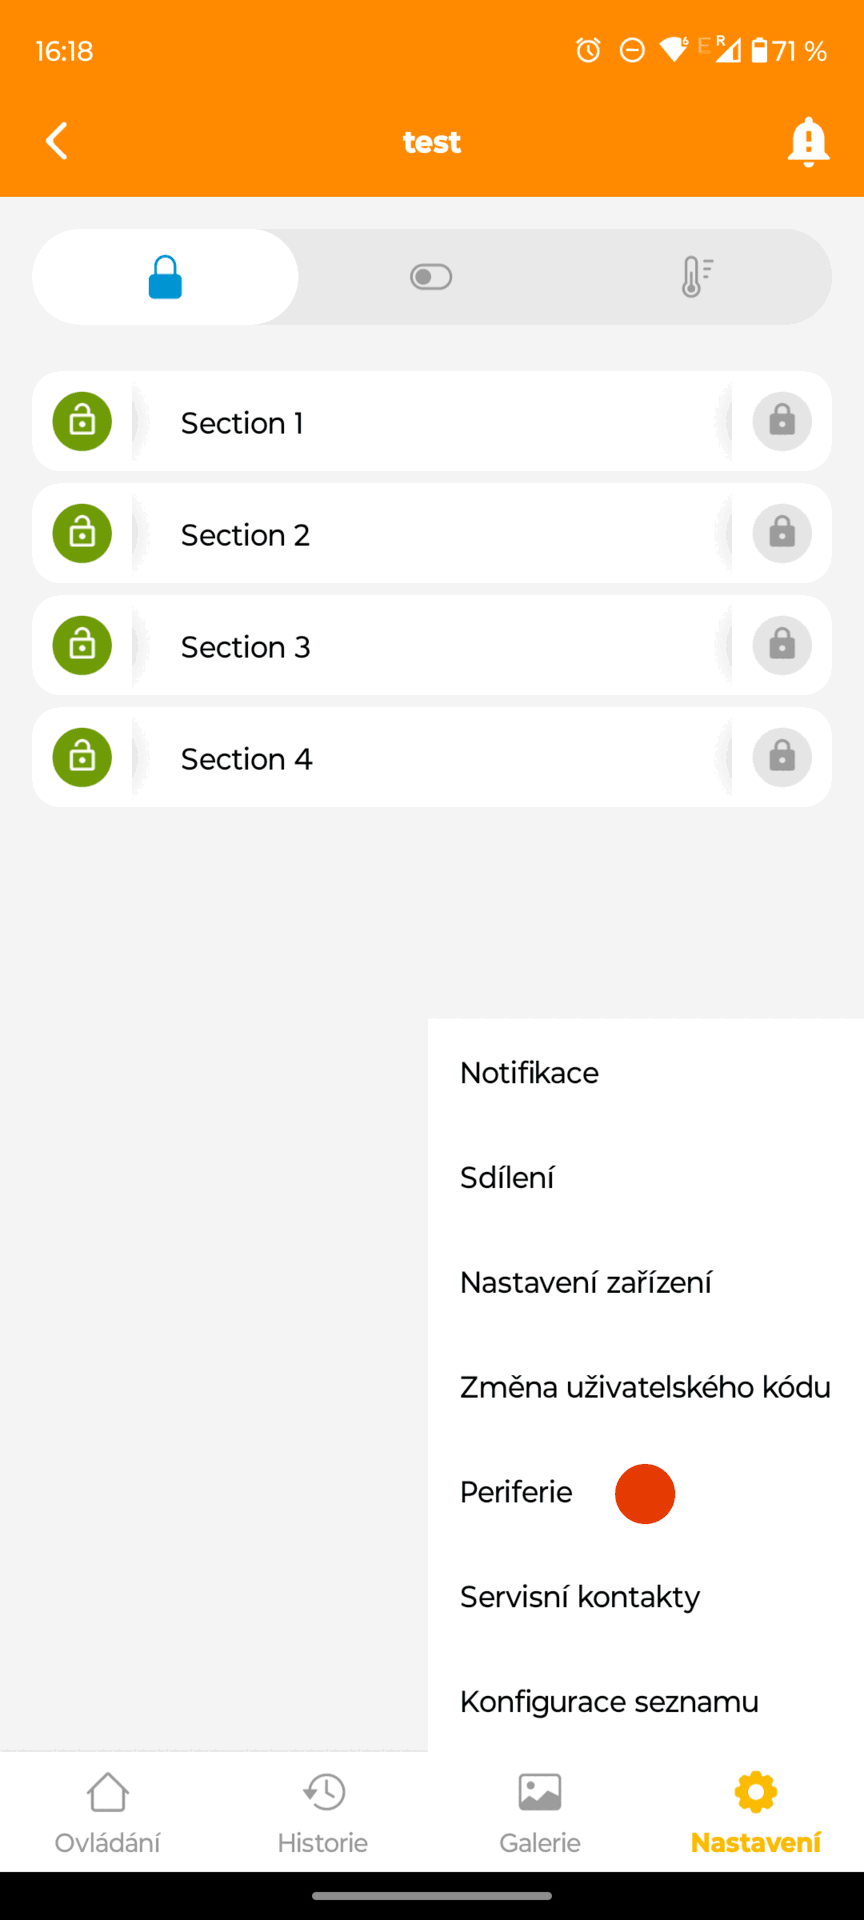Switch to the toggle switch outputs tab
This screenshot has width=864, height=1920.
click(431, 277)
